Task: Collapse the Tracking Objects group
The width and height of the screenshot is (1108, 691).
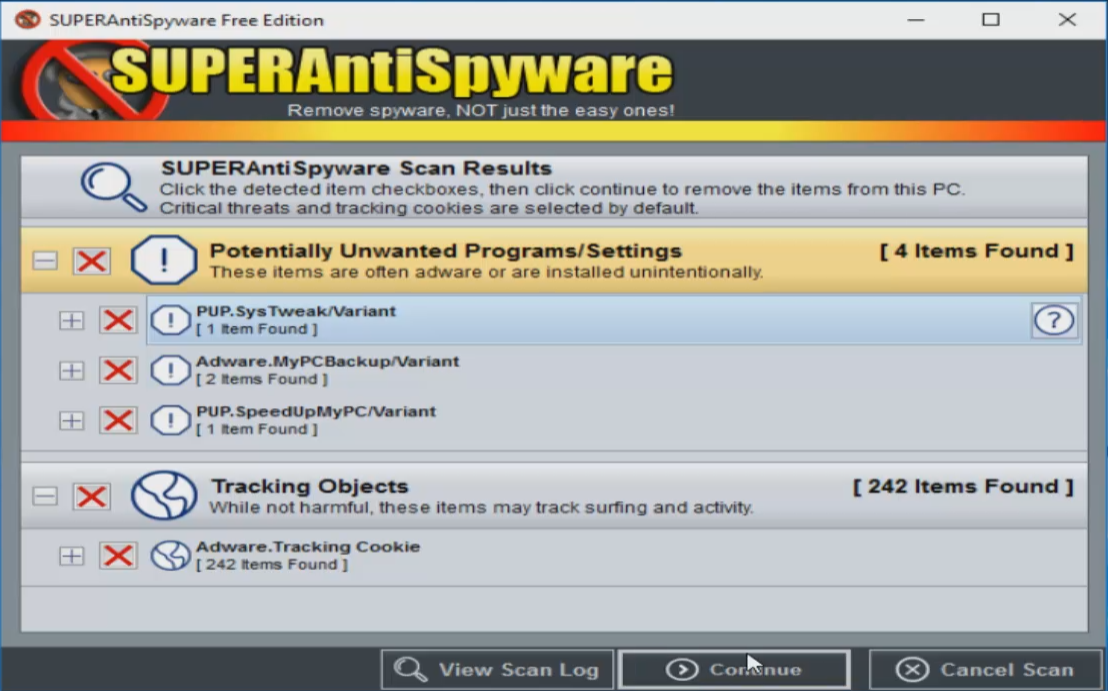Action: 45,495
